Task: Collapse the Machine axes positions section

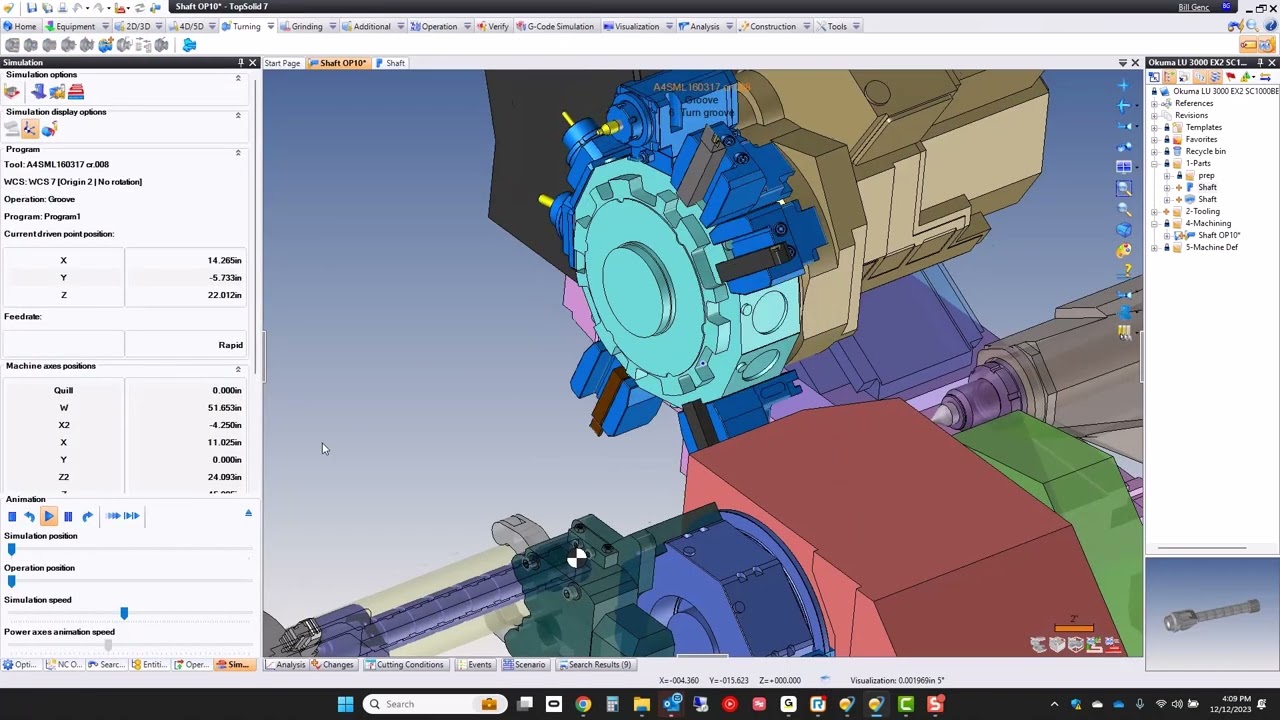Action: pyautogui.click(x=238, y=369)
